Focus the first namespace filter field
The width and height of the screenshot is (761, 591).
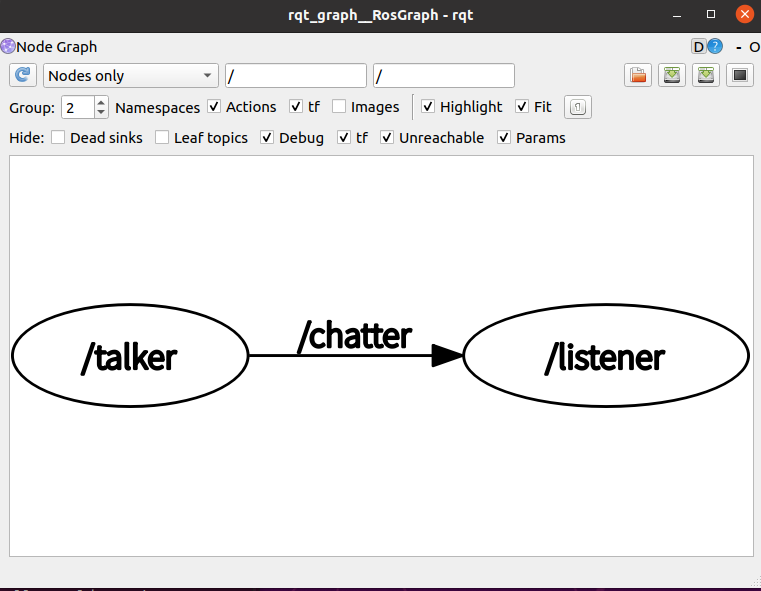(296, 76)
